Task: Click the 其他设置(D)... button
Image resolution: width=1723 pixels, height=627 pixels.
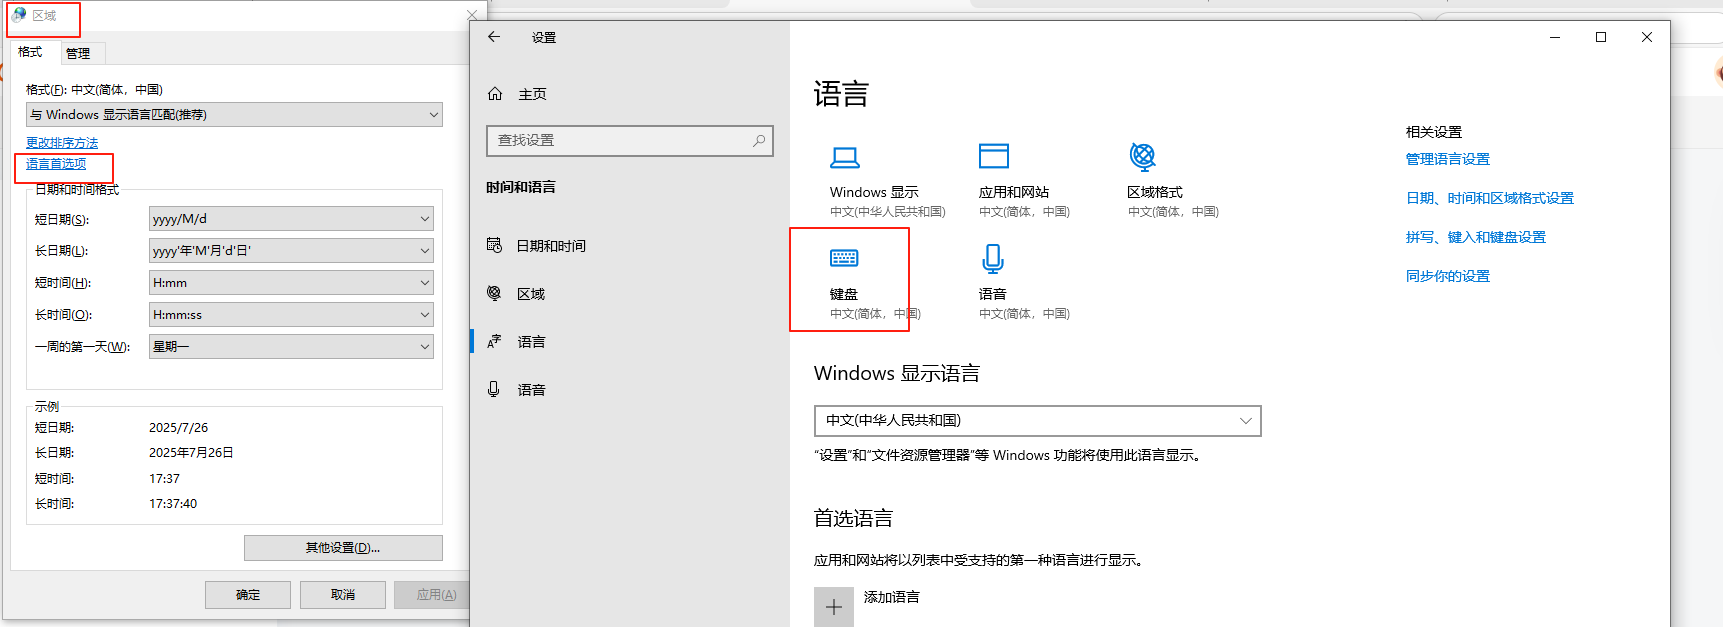Action: point(343,548)
